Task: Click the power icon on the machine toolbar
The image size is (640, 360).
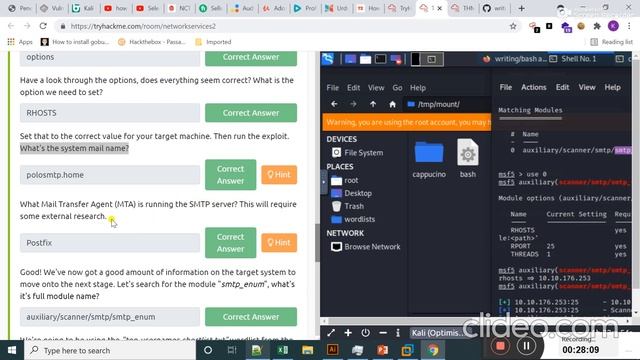Action: click(365, 333)
